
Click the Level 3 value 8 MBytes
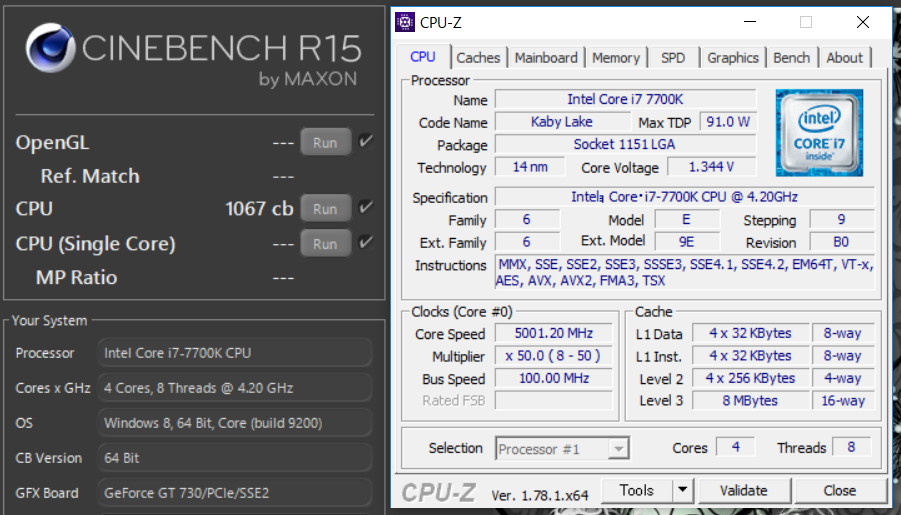(750, 400)
